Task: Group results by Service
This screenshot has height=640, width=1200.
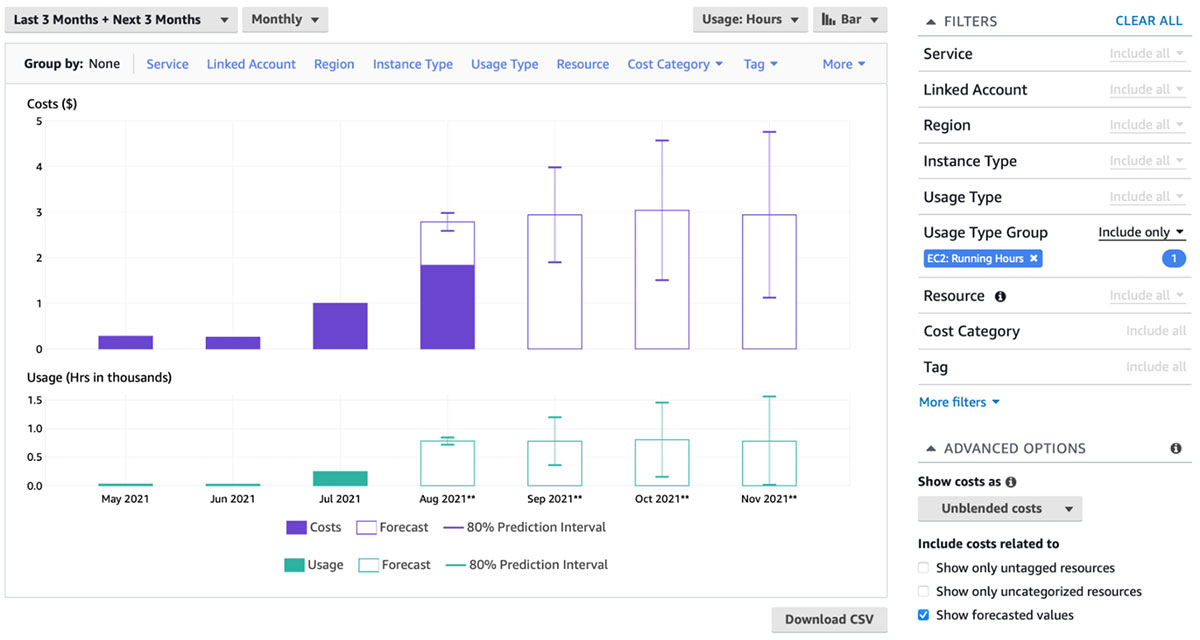Action: coord(167,62)
